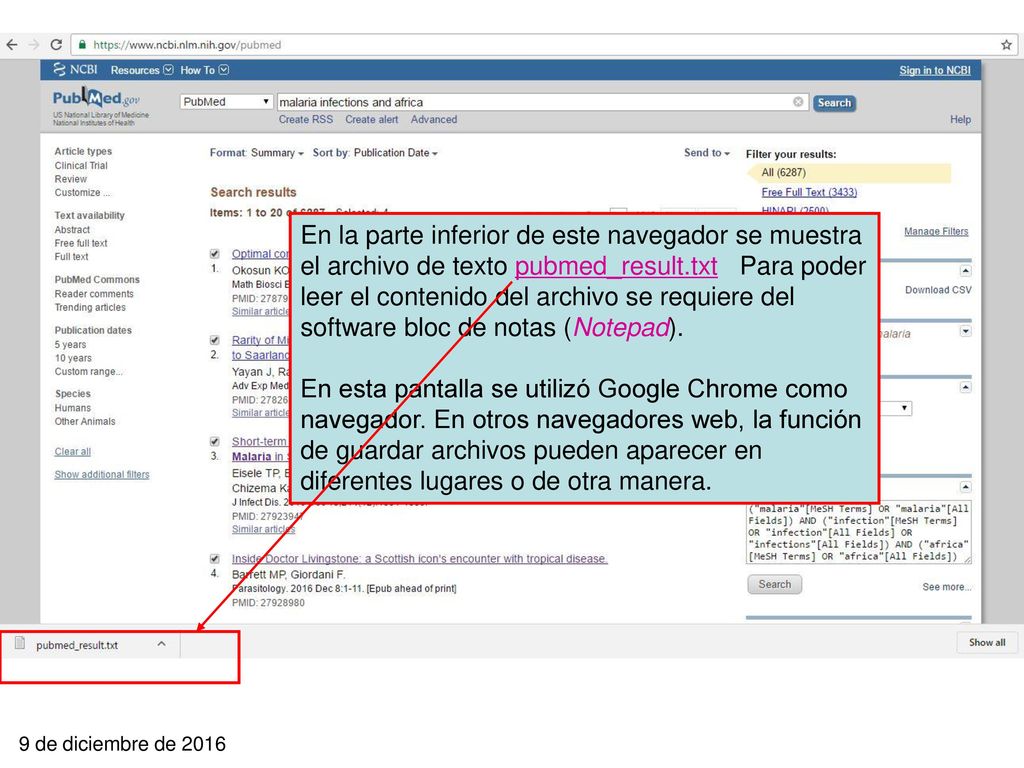
Task: Filter species by Humans
Action: tap(72, 408)
